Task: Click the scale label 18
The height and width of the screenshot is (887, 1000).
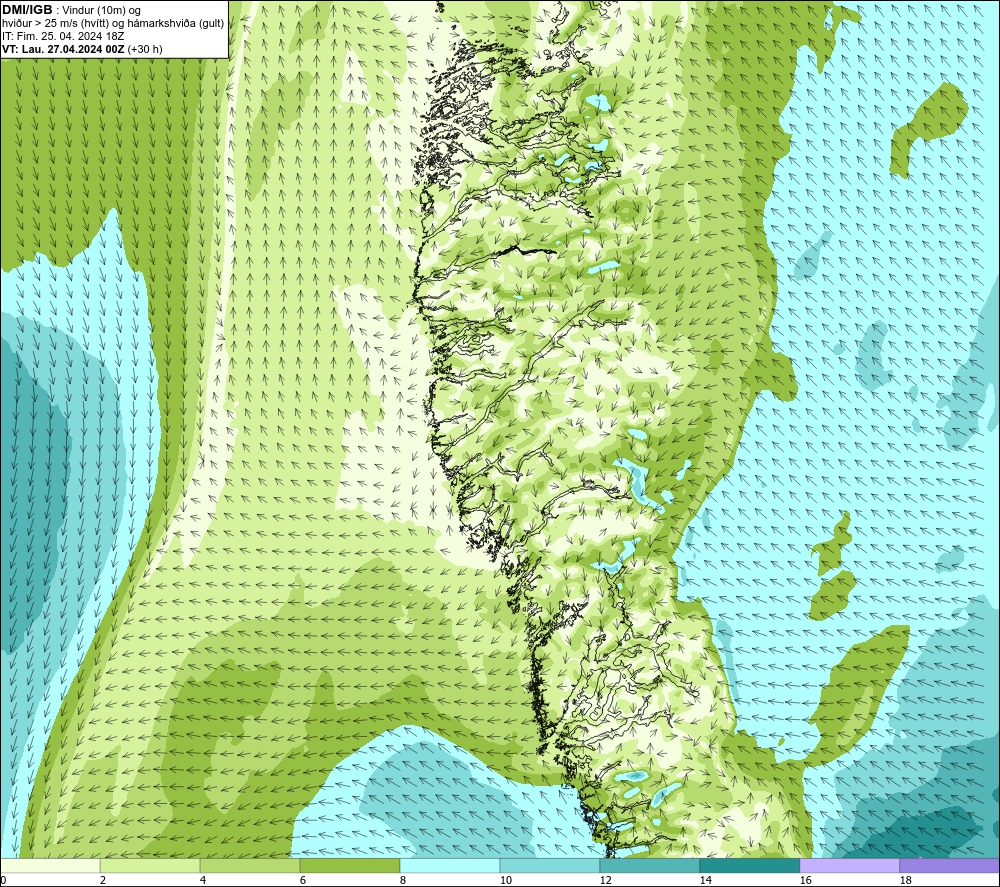Action: coord(906,880)
